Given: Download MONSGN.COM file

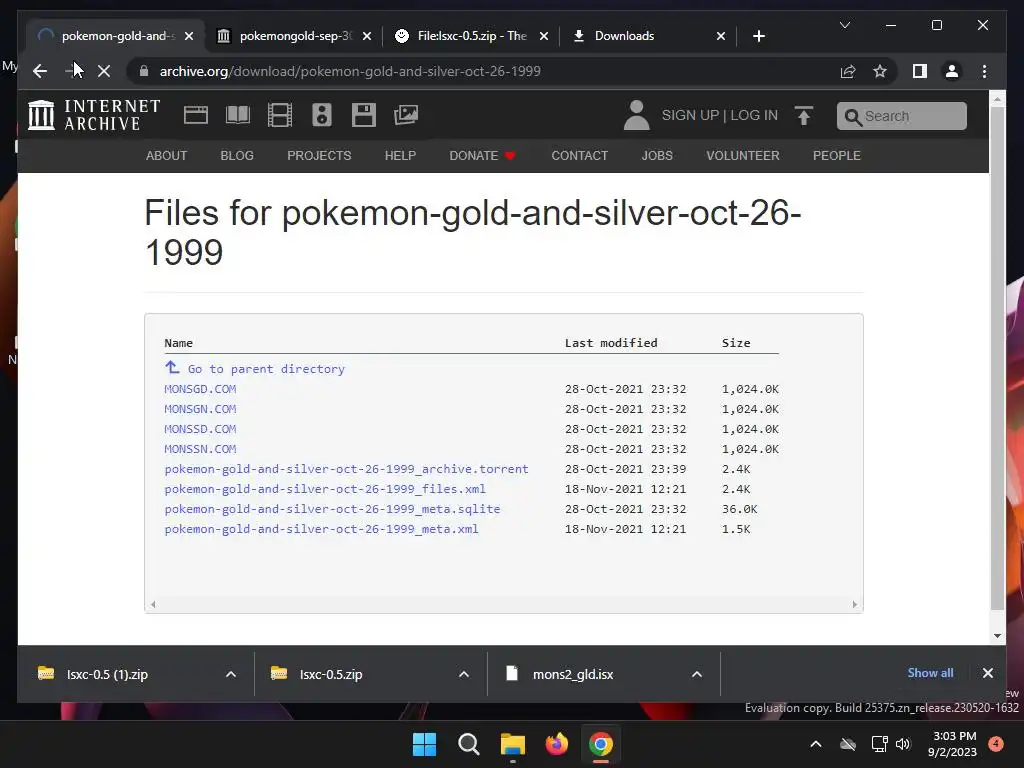Looking at the screenshot, I should click(x=200, y=409).
